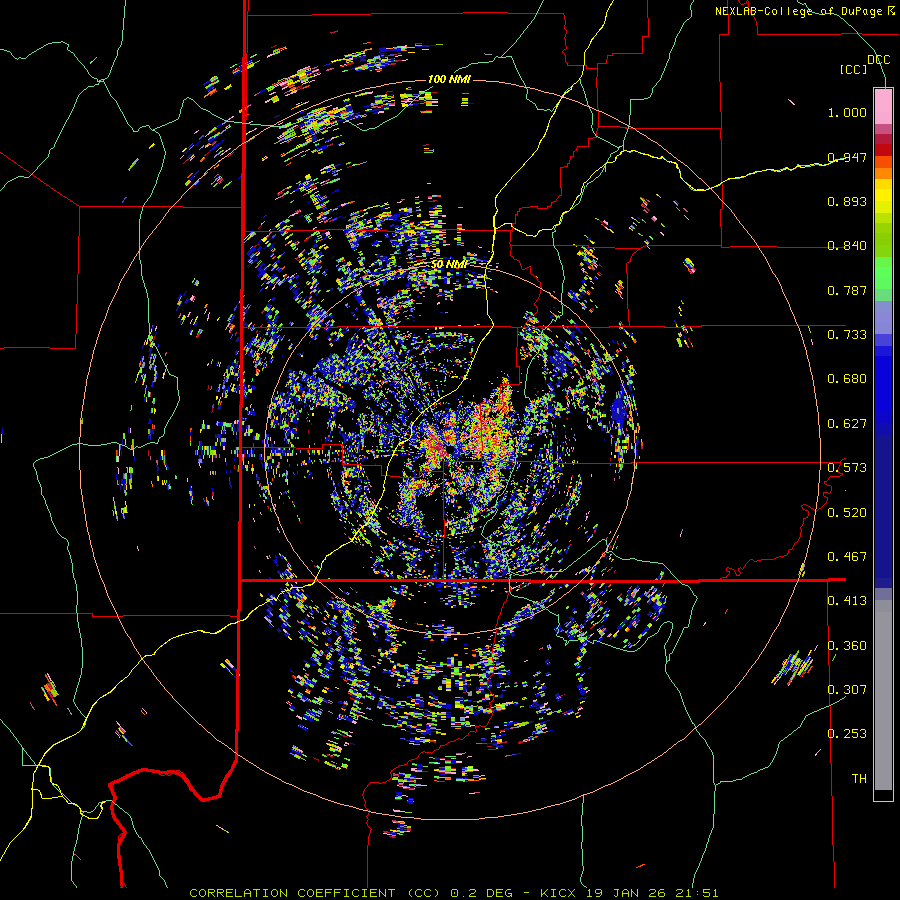The height and width of the screenshot is (900, 900).
Task: Click the 0.733 legend value
Action: (x=847, y=335)
